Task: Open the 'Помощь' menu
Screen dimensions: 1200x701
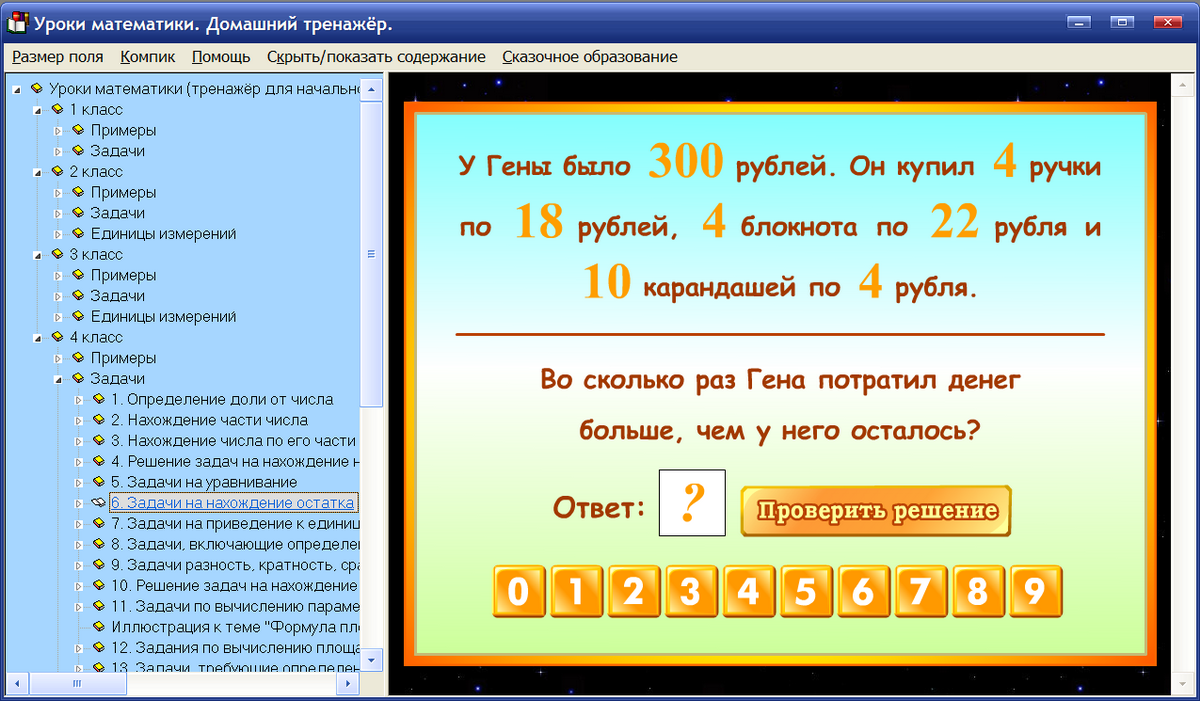Action: click(x=220, y=57)
